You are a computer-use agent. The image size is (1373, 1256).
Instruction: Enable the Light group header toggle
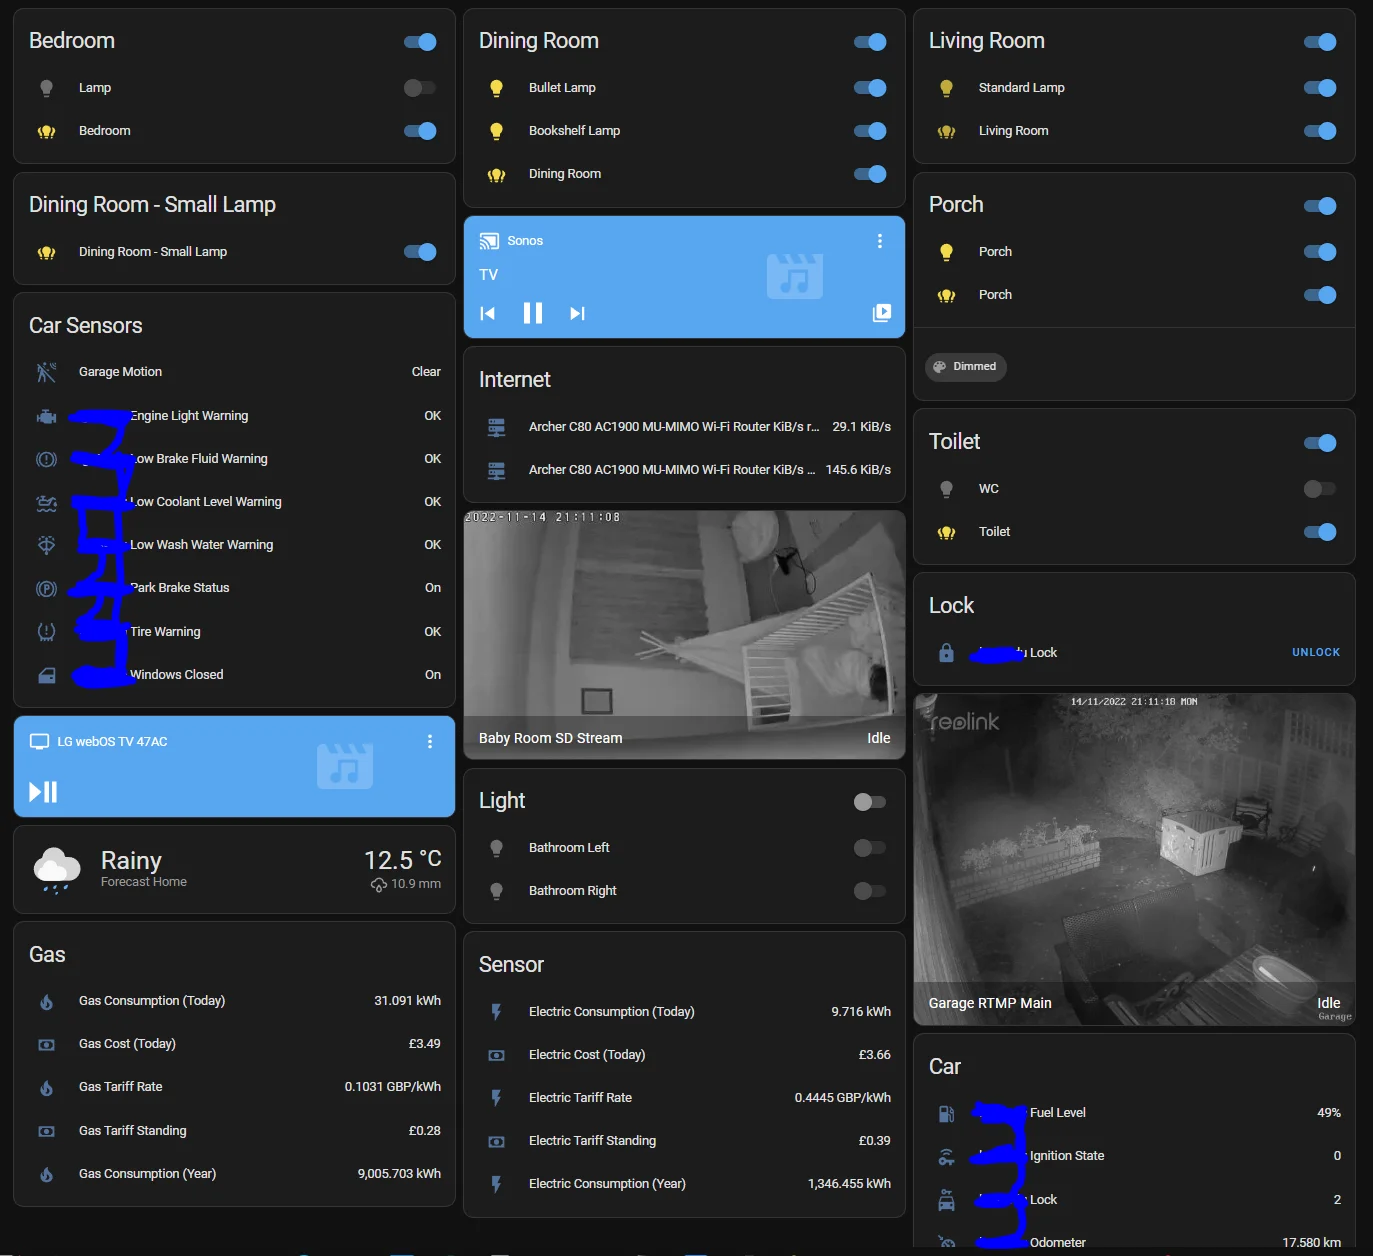tap(870, 802)
